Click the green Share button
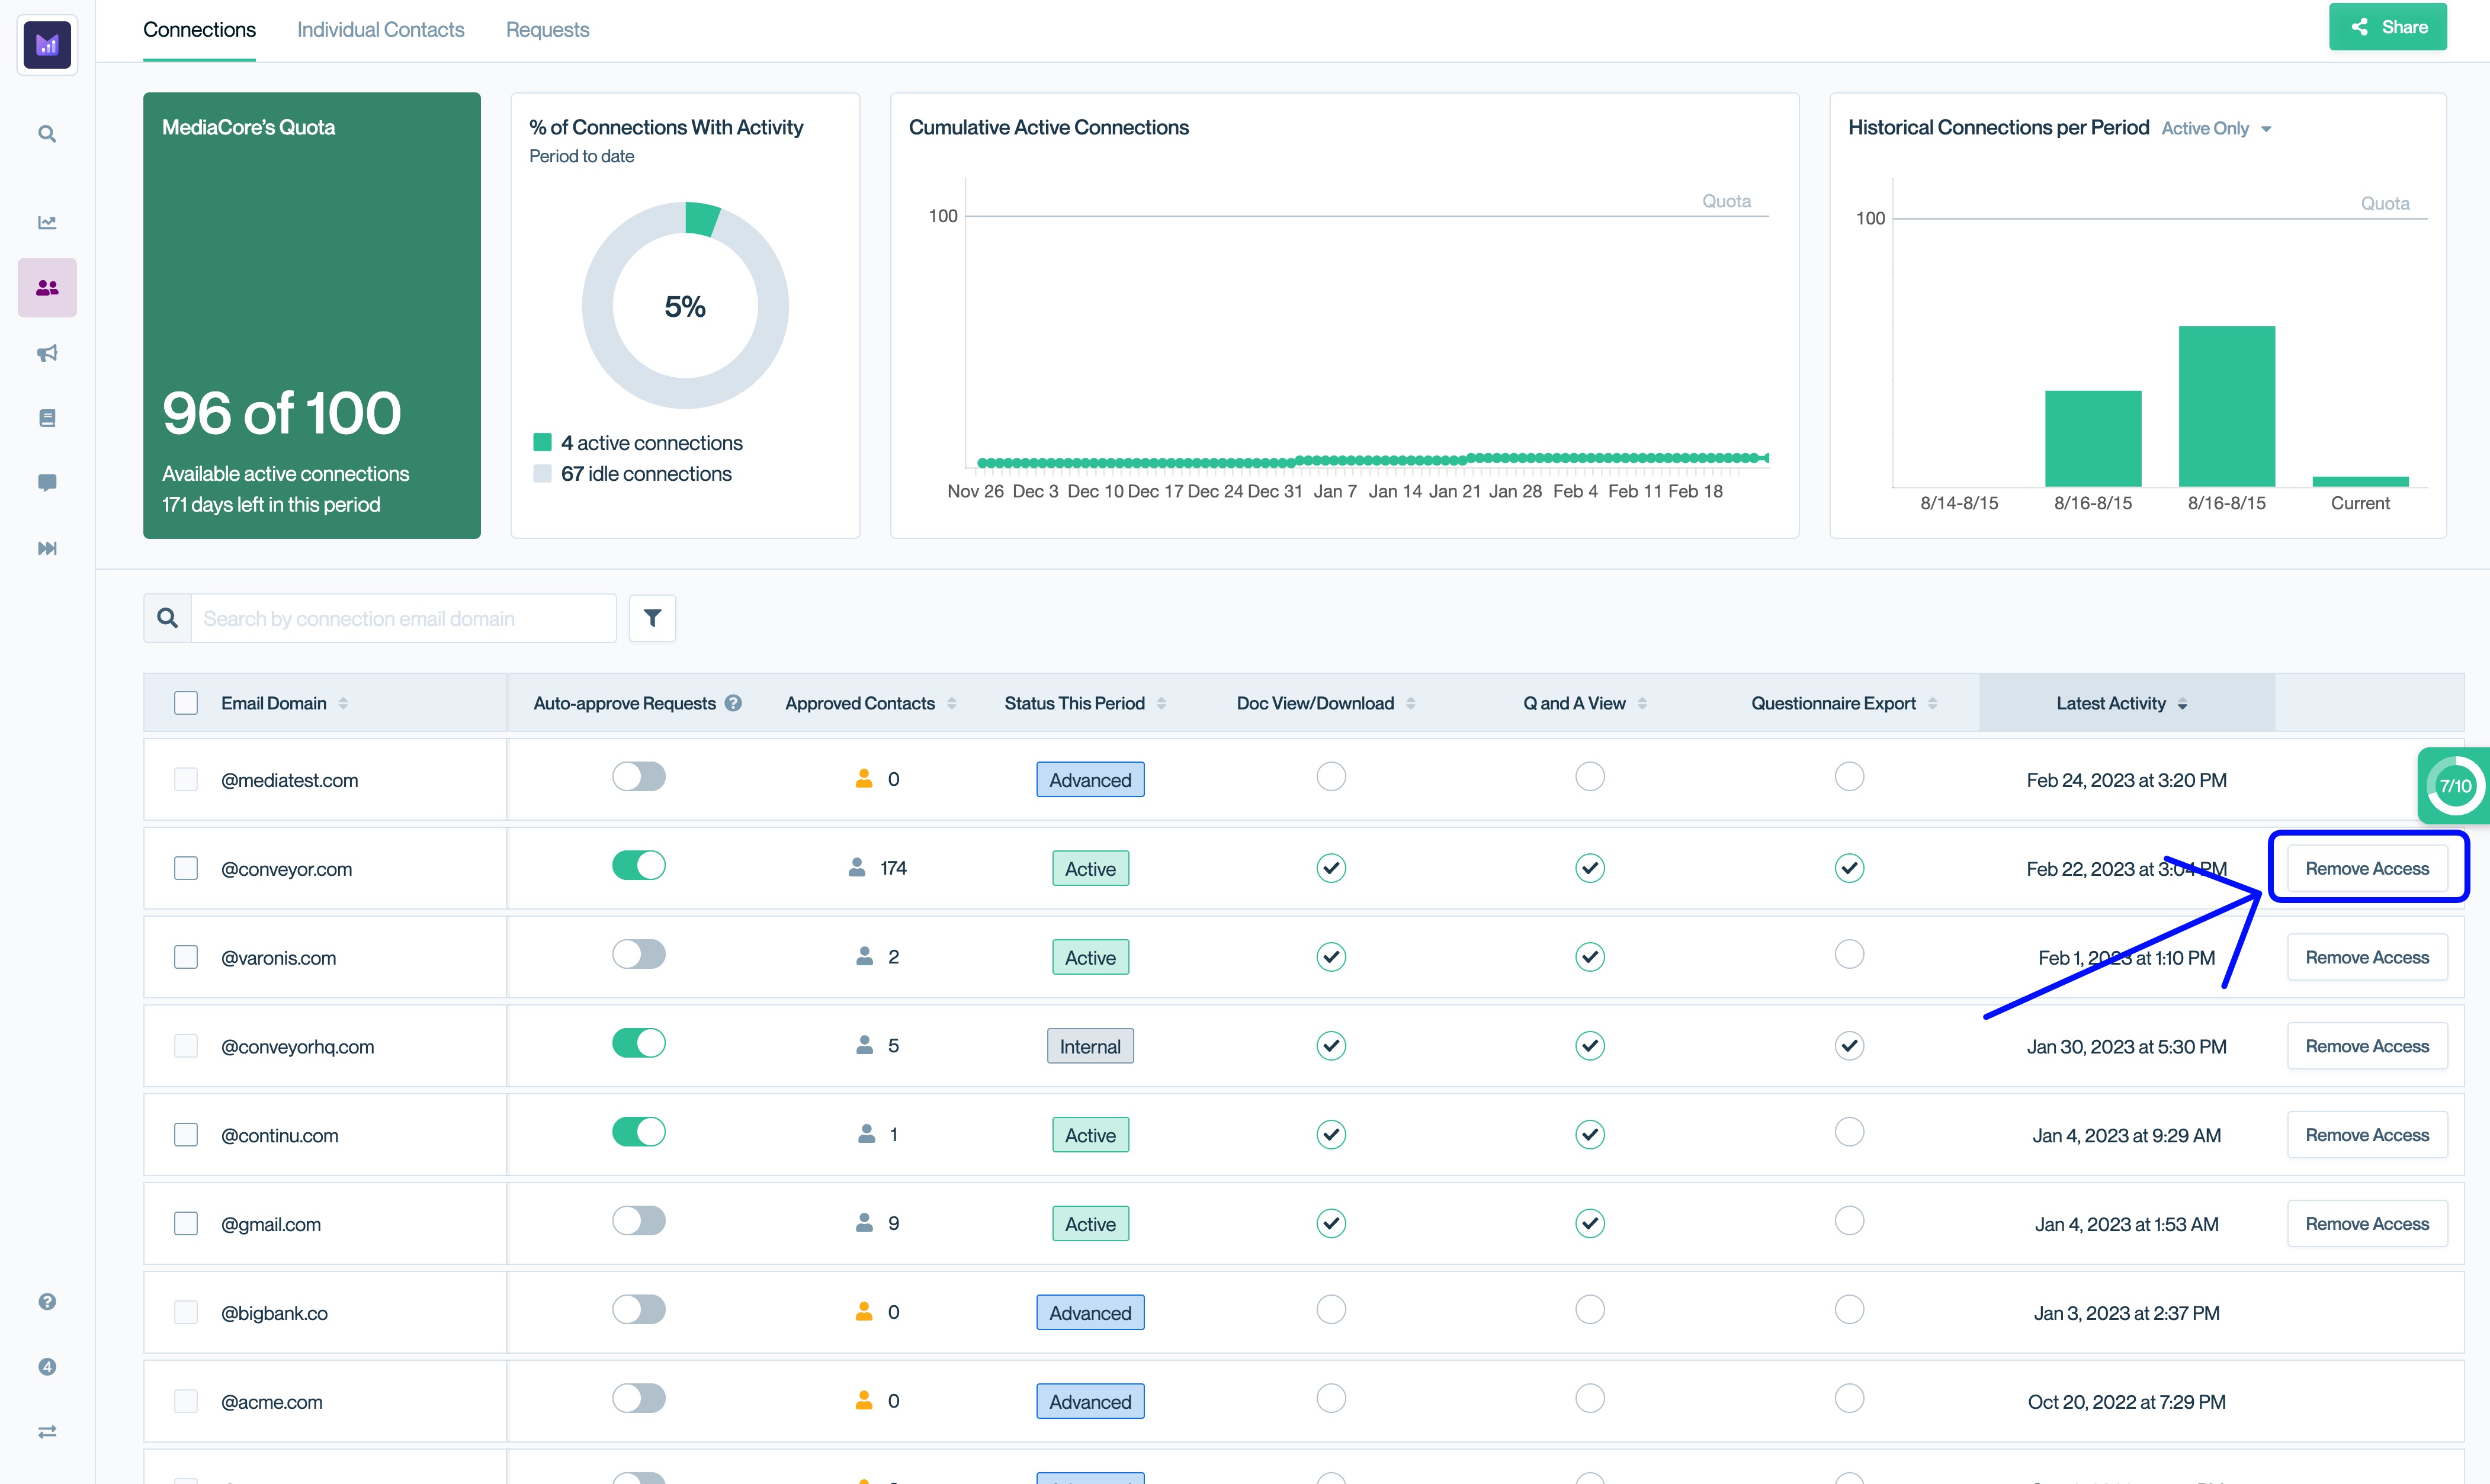Screen dimensions: 2490x1484 click(x=2387, y=27)
